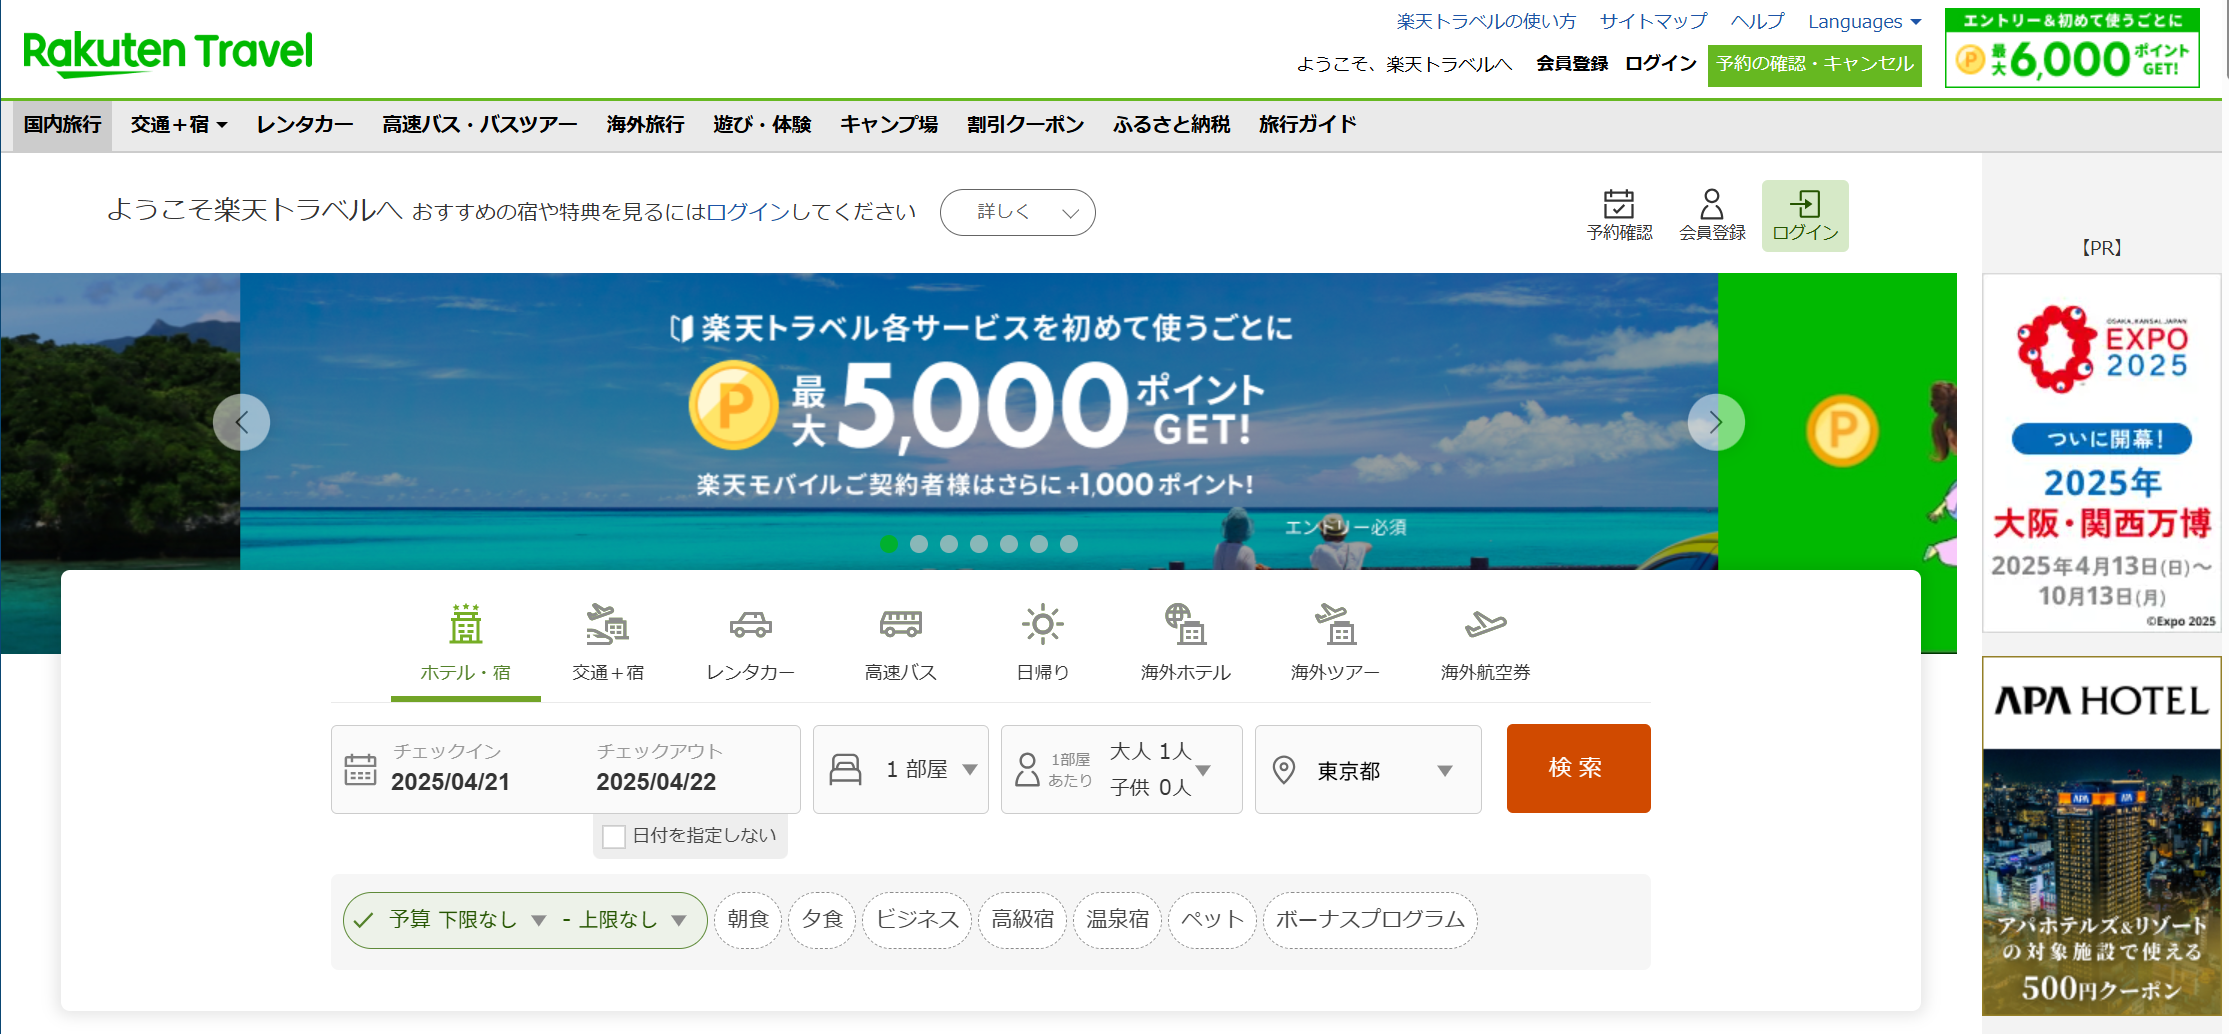Jump to last carousel dot

(1069, 544)
